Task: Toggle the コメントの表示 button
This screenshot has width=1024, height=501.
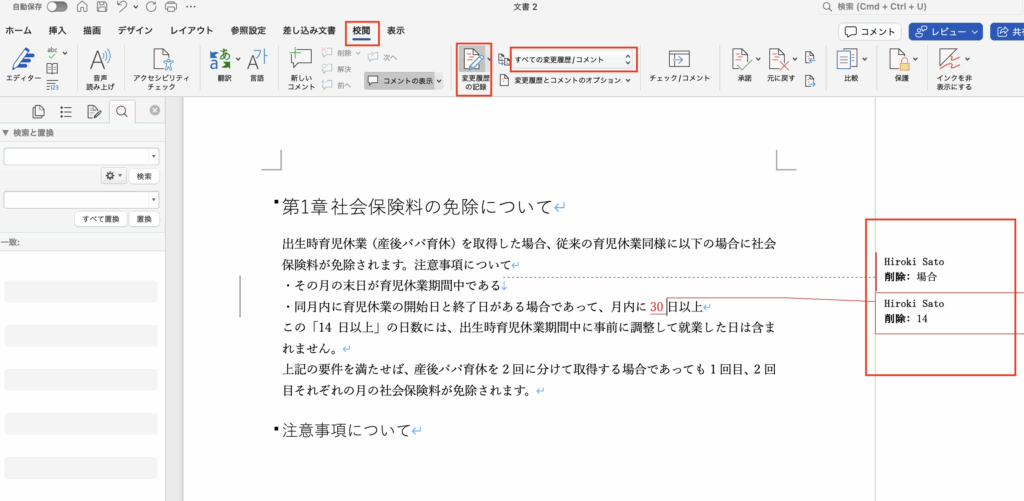Action: click(x=404, y=81)
